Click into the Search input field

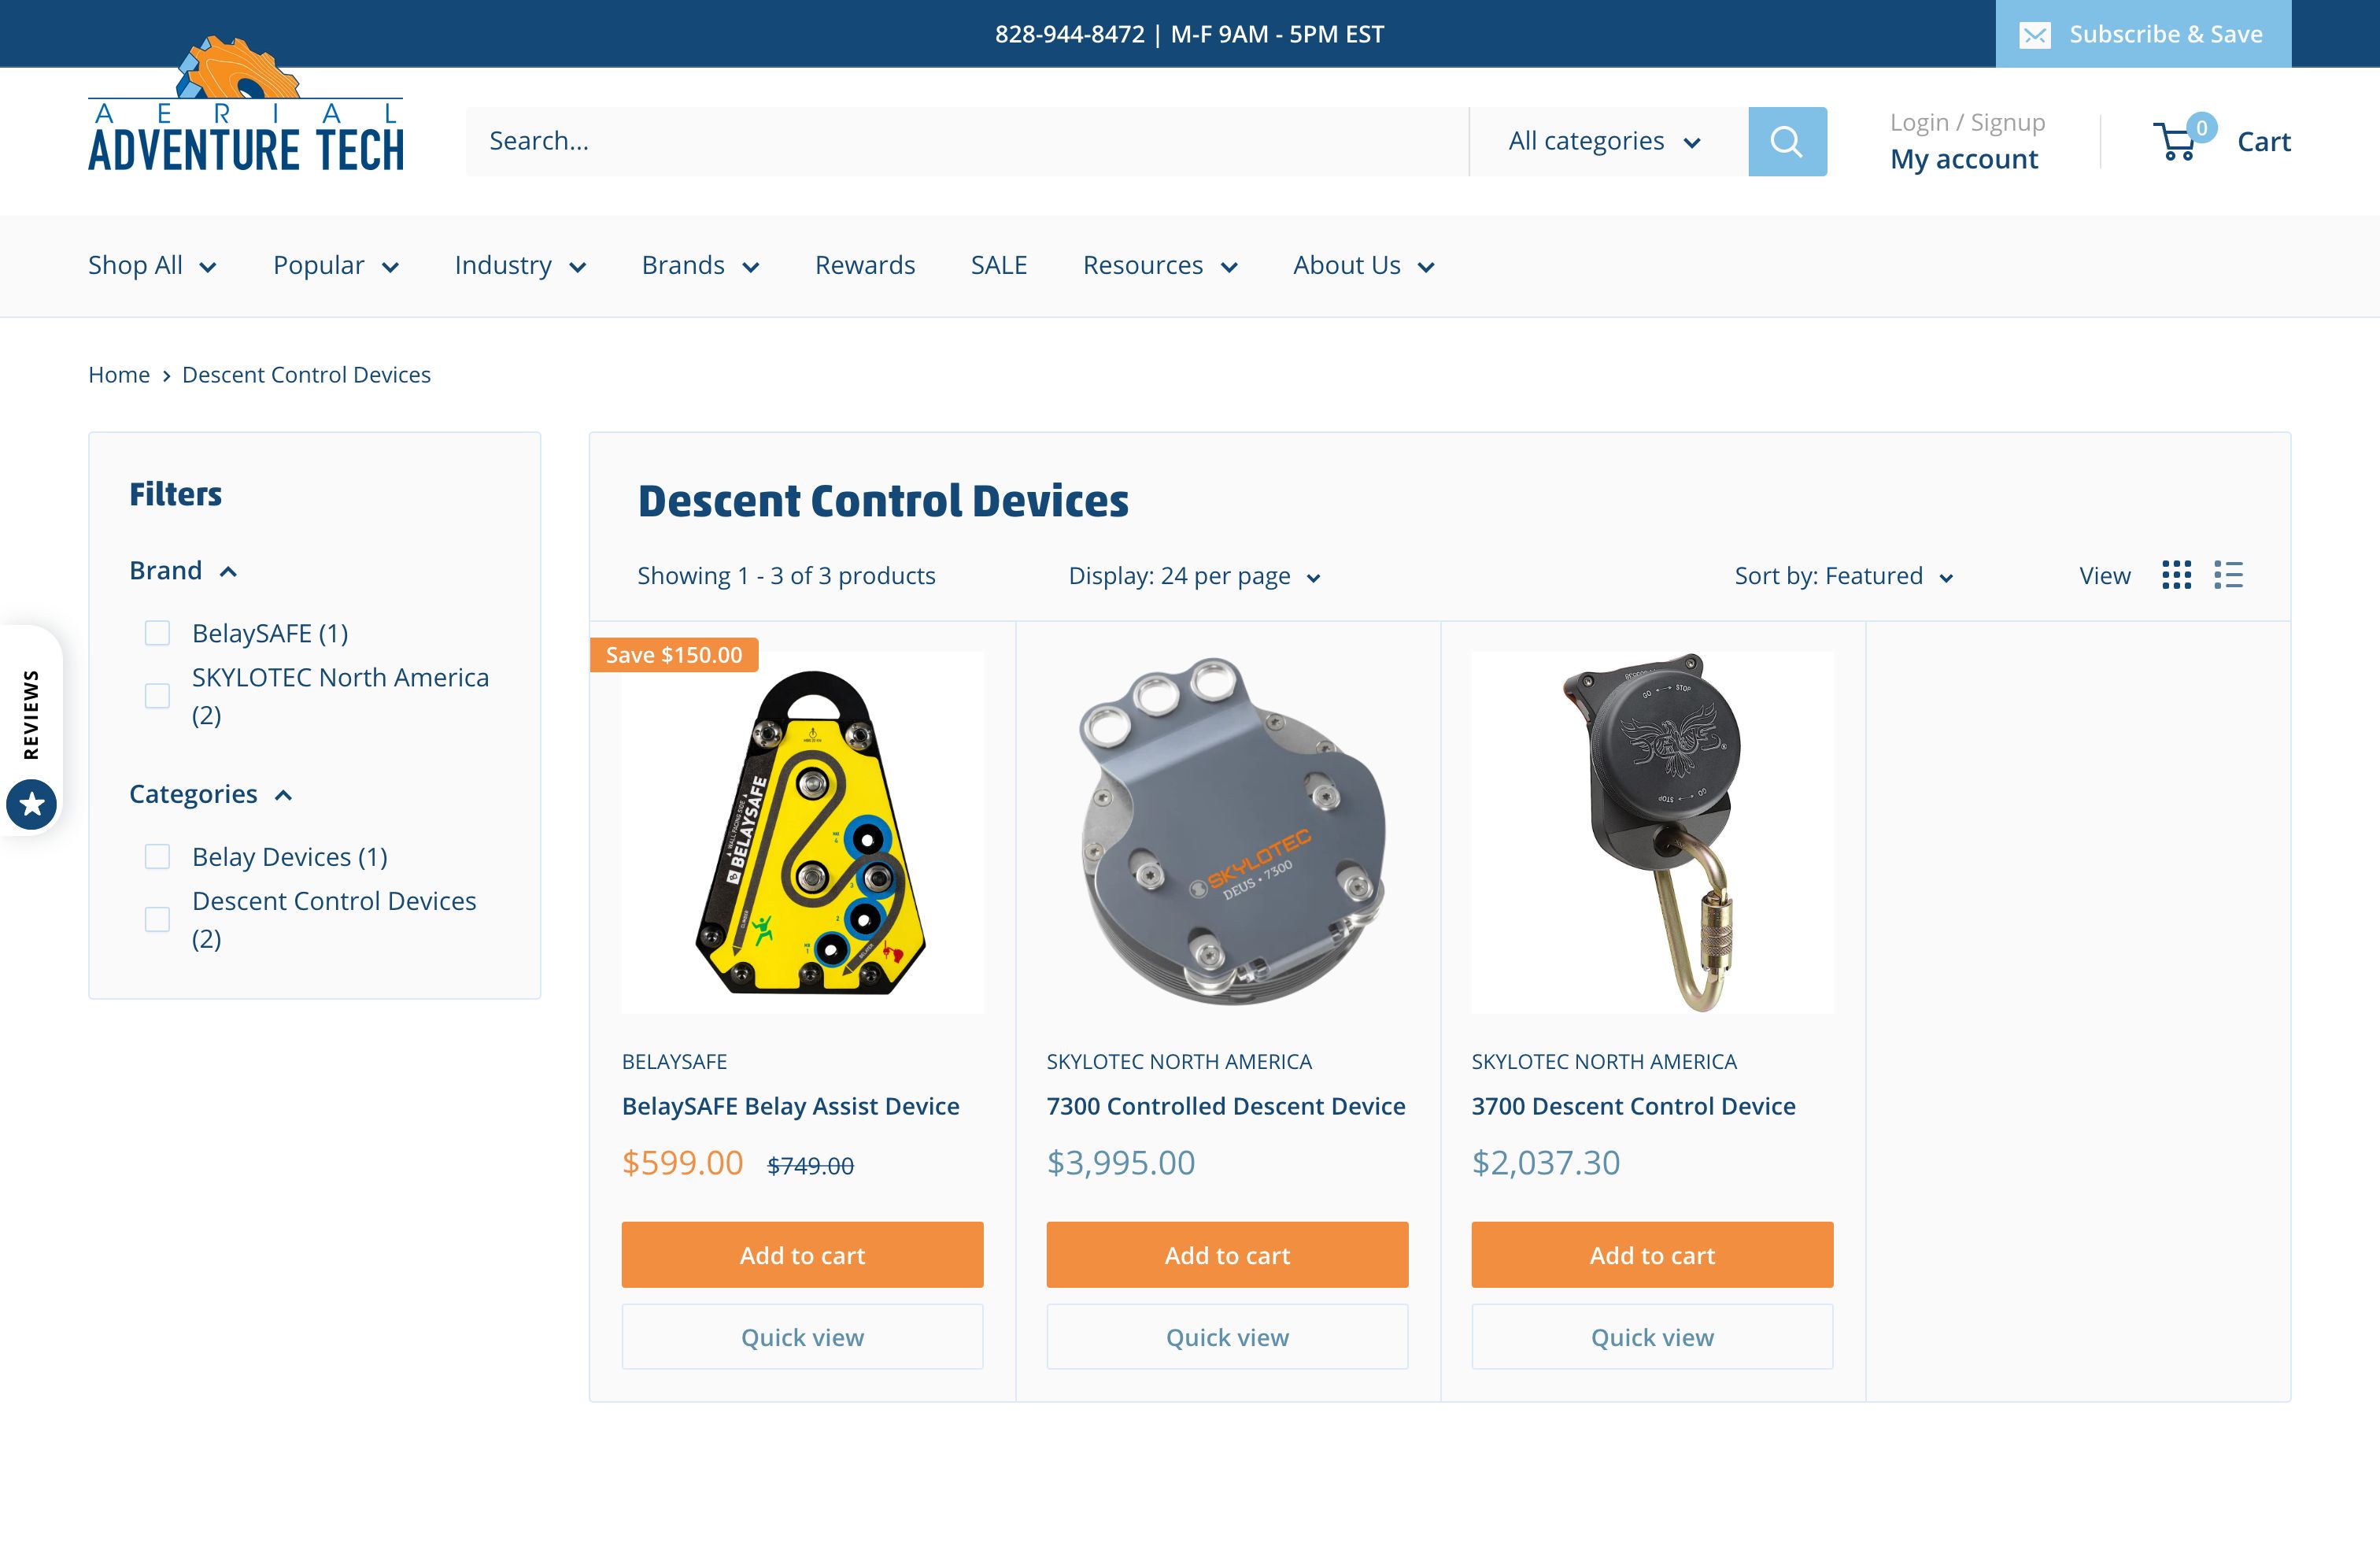[x=965, y=141]
